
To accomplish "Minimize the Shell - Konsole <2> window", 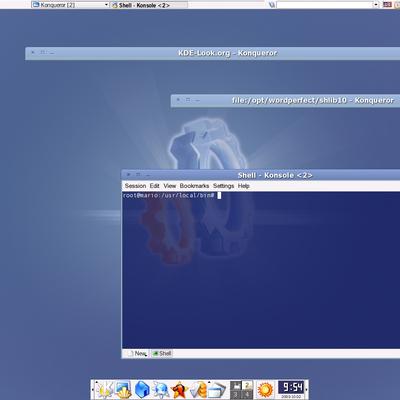I will (x=148, y=175).
